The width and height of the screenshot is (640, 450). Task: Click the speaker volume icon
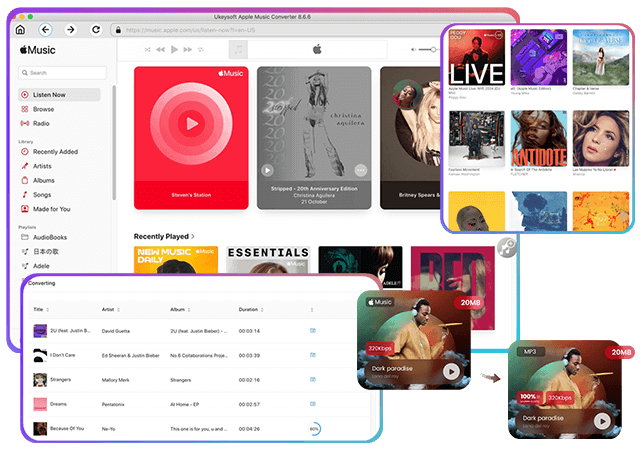click(x=413, y=49)
